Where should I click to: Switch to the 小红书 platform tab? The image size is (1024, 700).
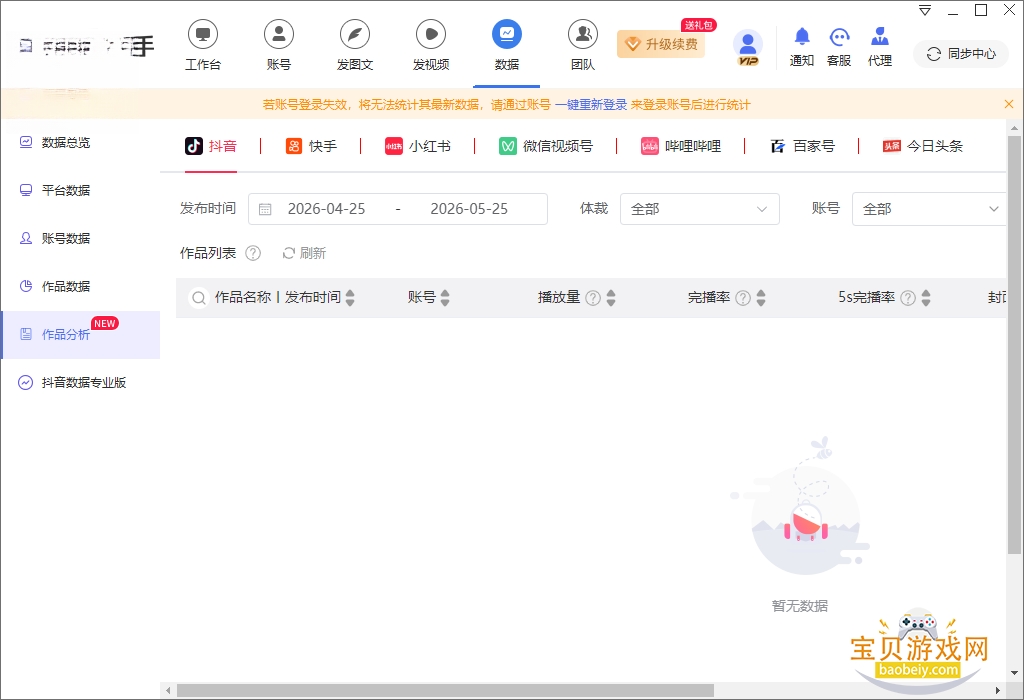[418, 146]
